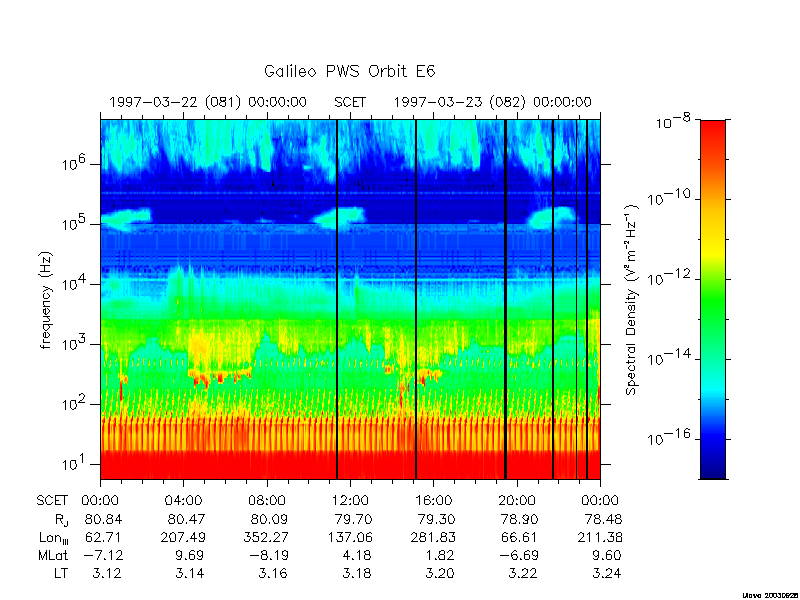Select the LT row label
The height and width of the screenshot is (600, 800).
coord(61,573)
